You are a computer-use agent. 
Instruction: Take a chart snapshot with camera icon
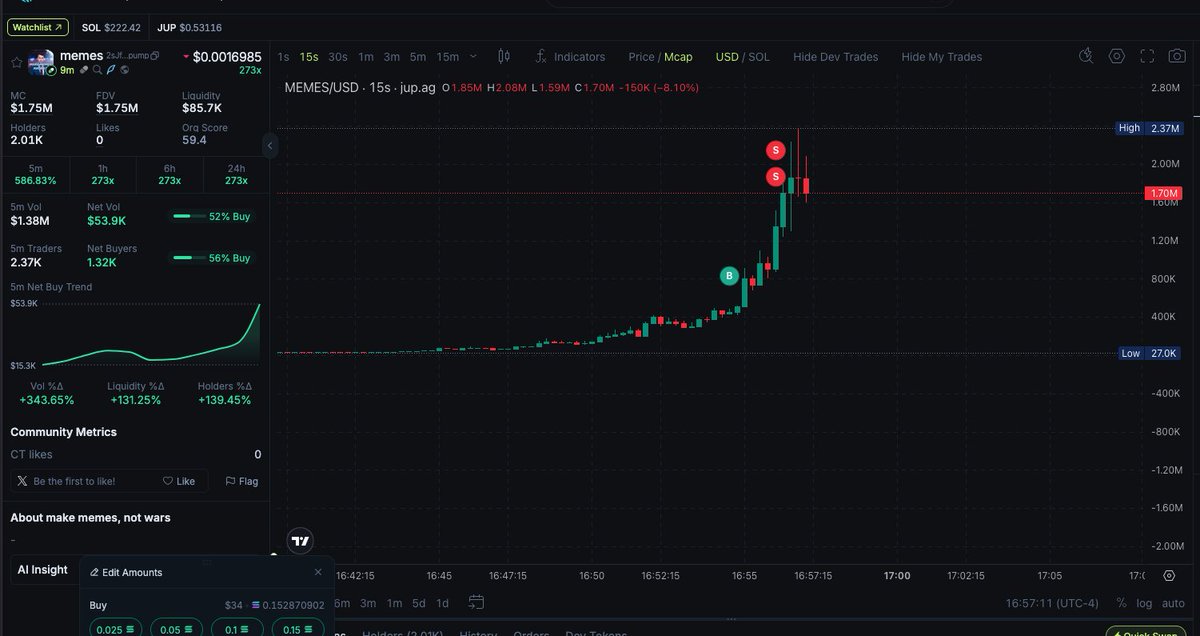coord(1176,57)
